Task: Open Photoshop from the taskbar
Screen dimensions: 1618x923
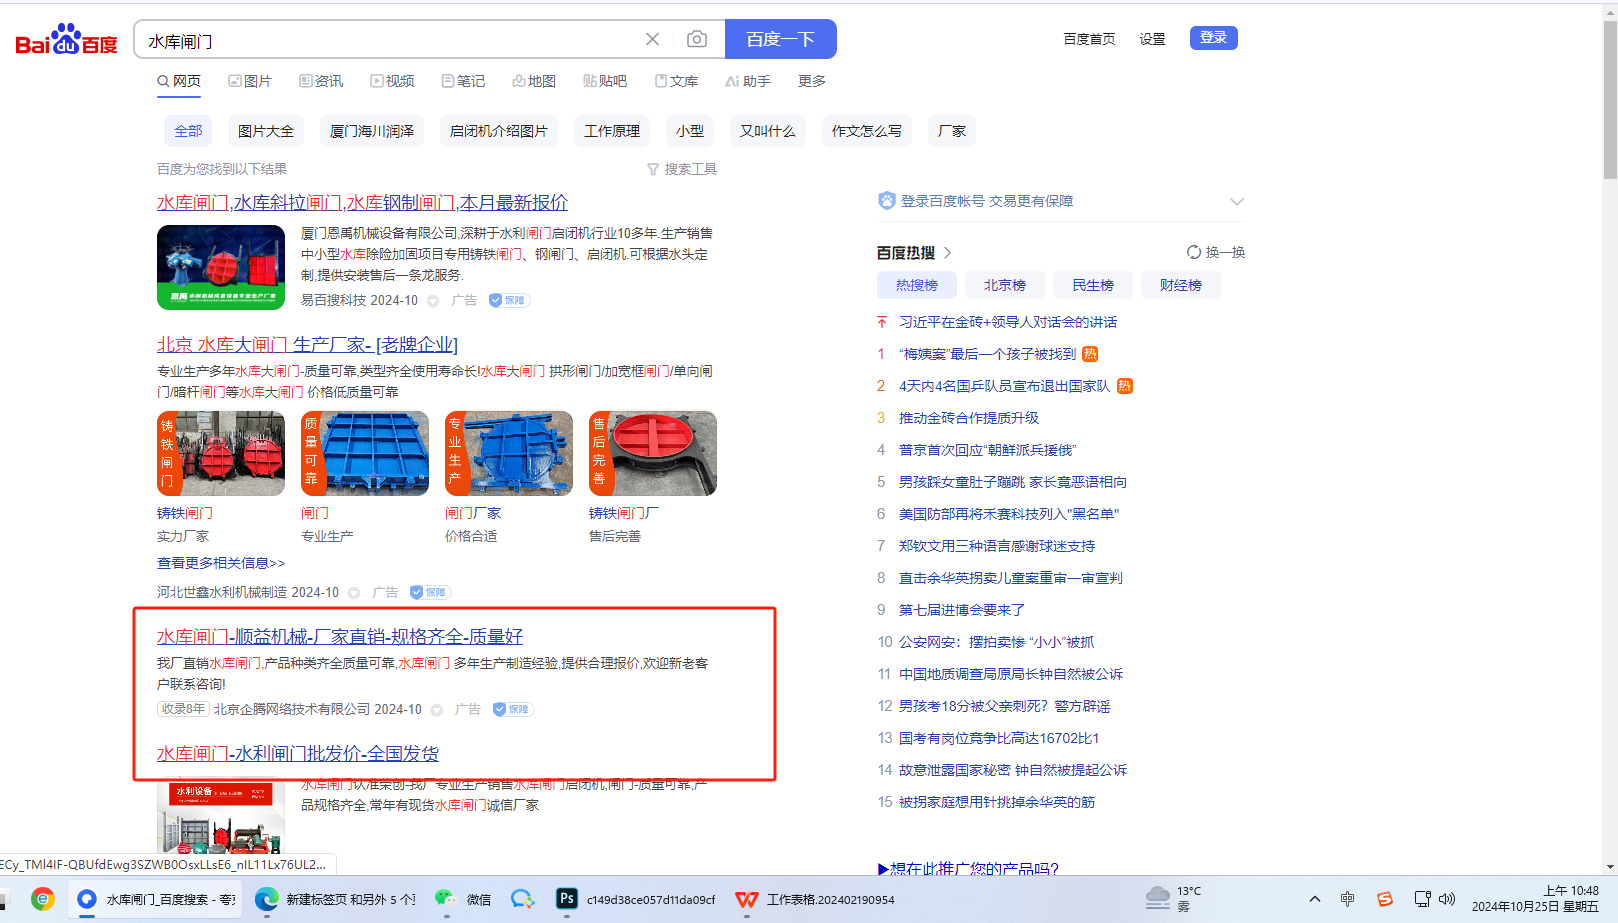Action: pyautogui.click(x=636, y=899)
